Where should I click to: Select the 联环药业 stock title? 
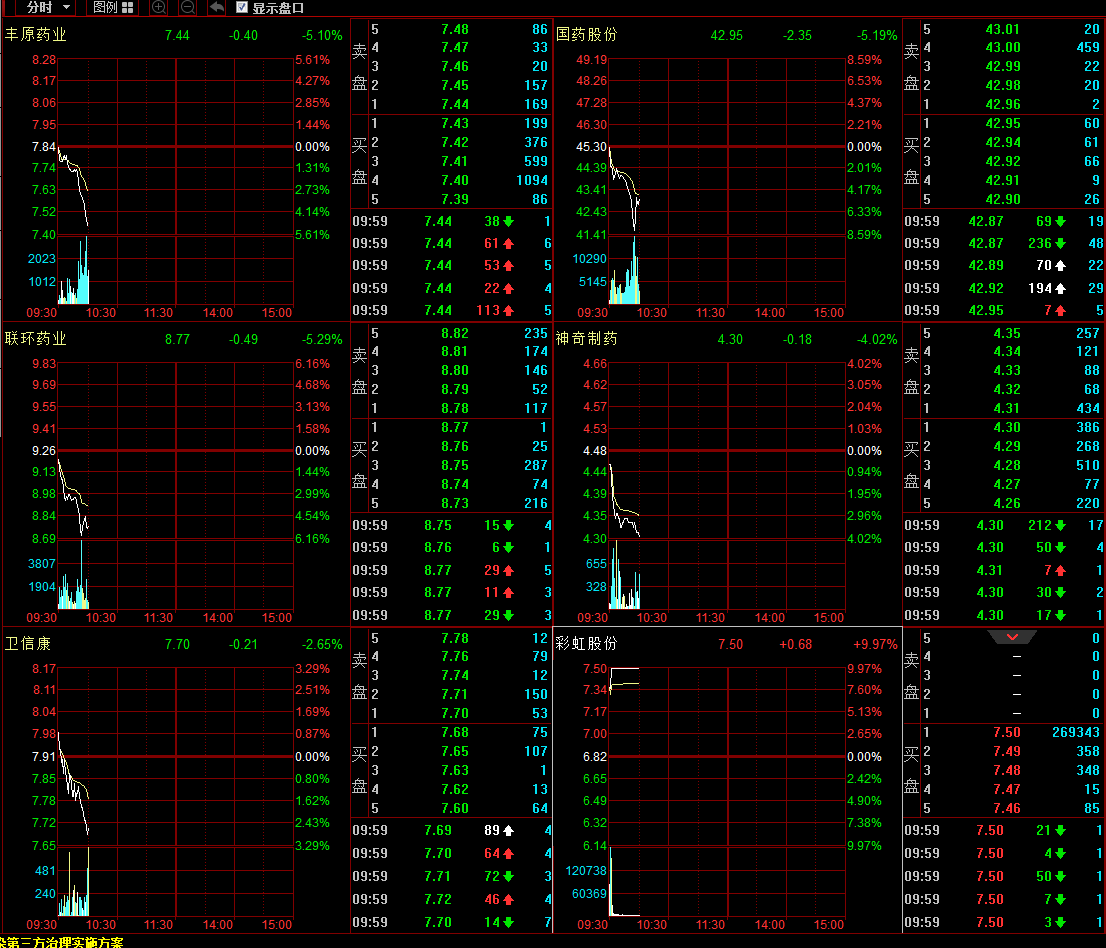(35, 339)
